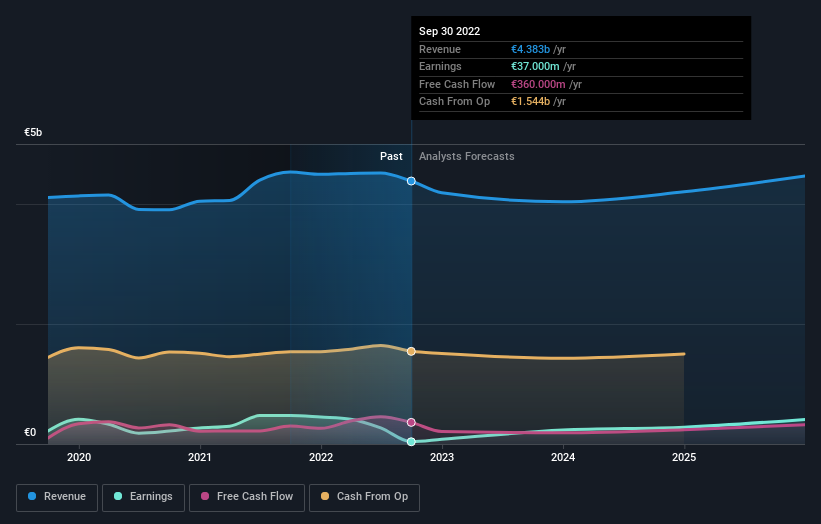Toggle the Cash From Op legend series
Viewport: 821px width, 524px height.
tap(364, 497)
